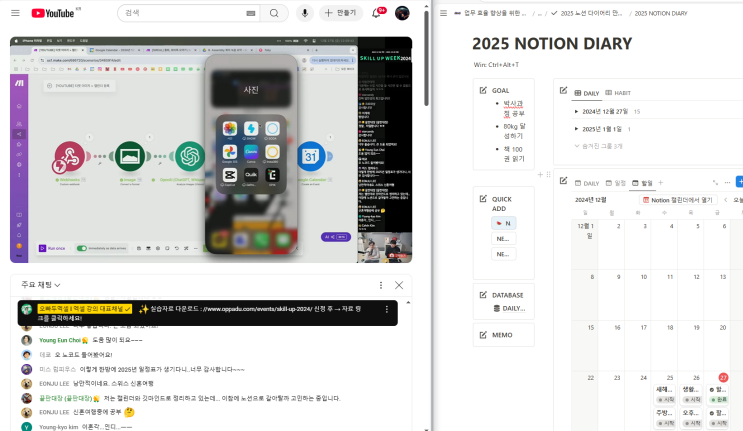Click the 12월 1일 calendar cell
This screenshot has height=431, width=743.
click(584, 243)
